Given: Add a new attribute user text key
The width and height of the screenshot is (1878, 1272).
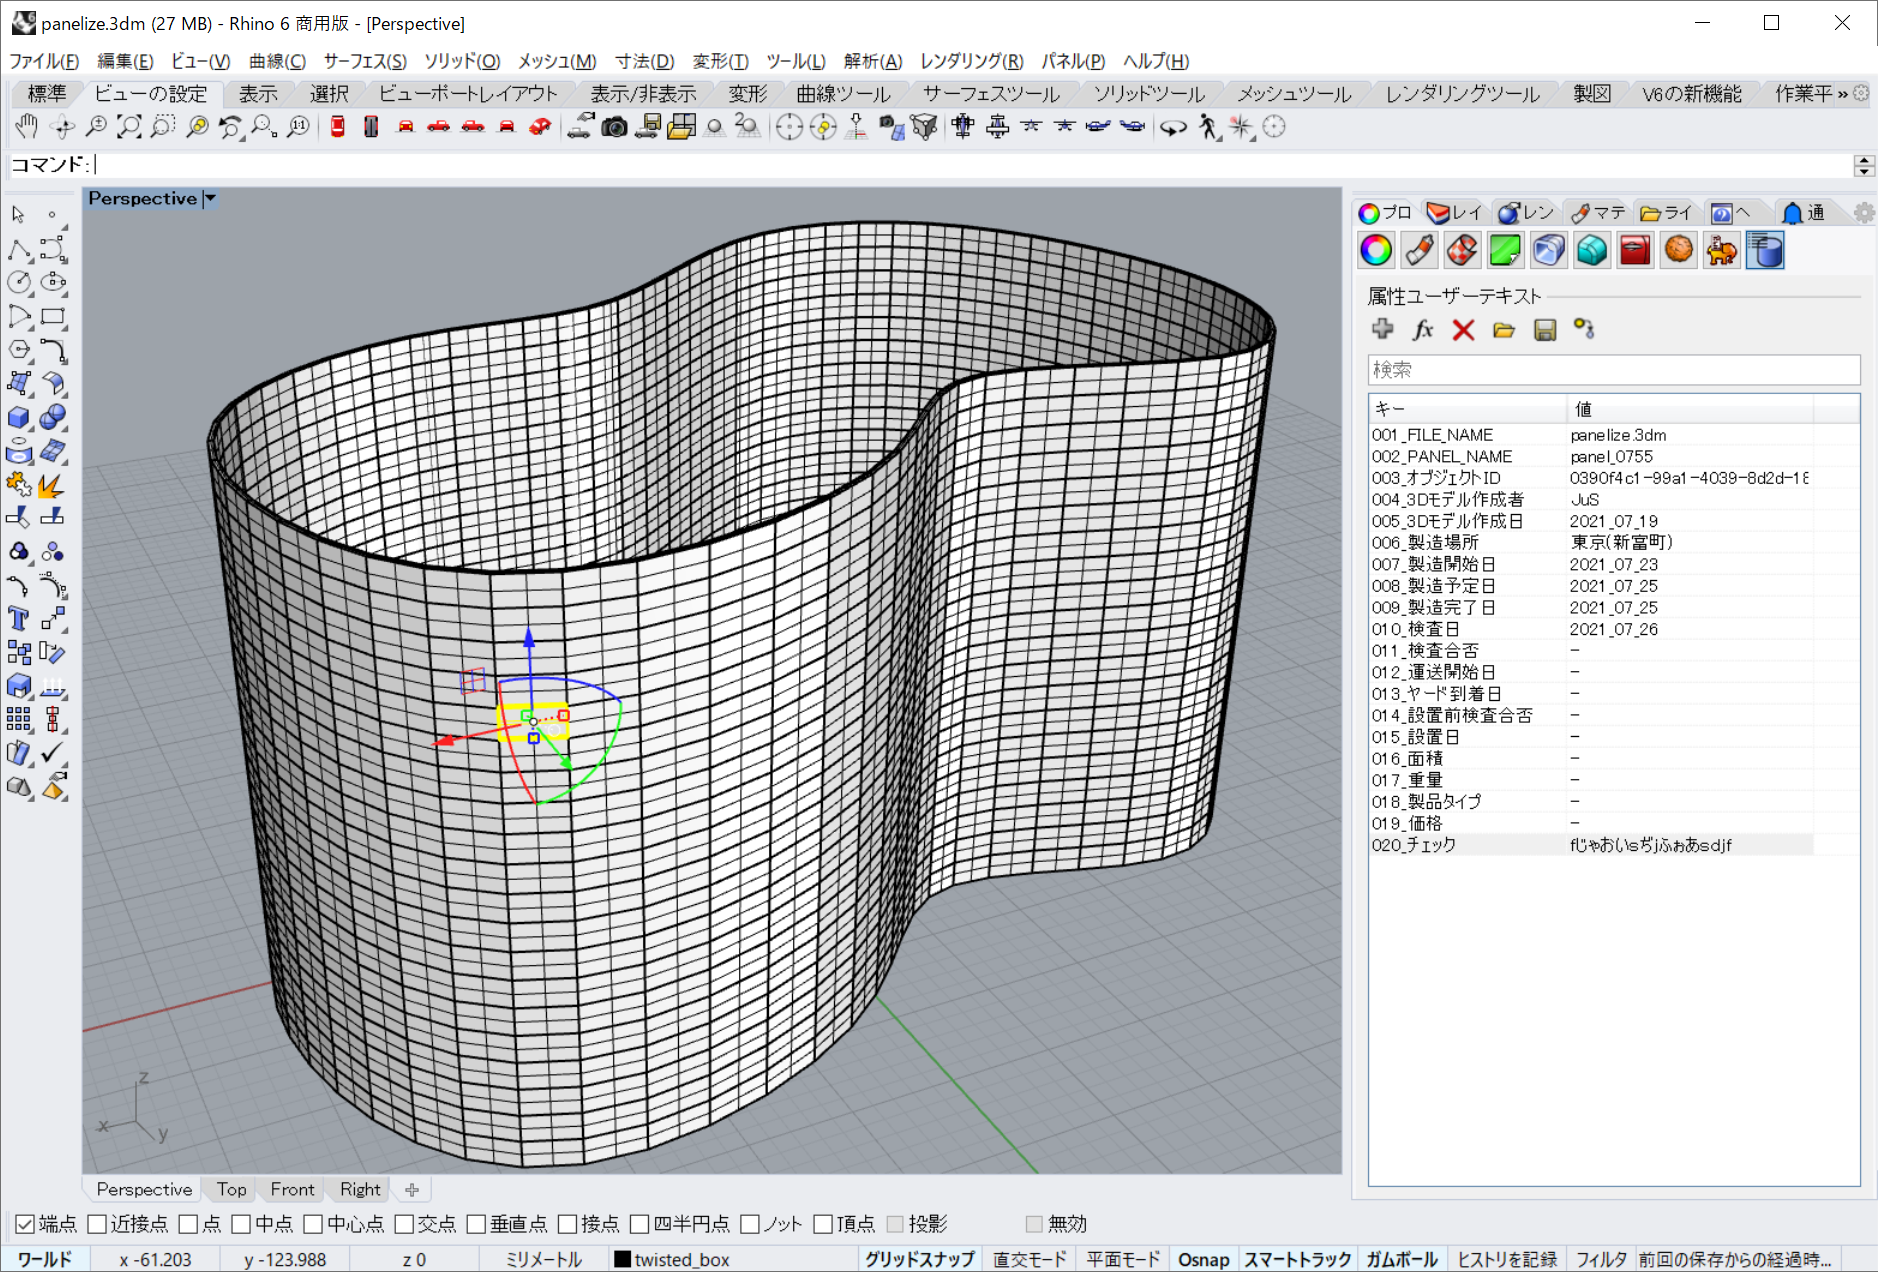Looking at the screenshot, I should (1383, 329).
